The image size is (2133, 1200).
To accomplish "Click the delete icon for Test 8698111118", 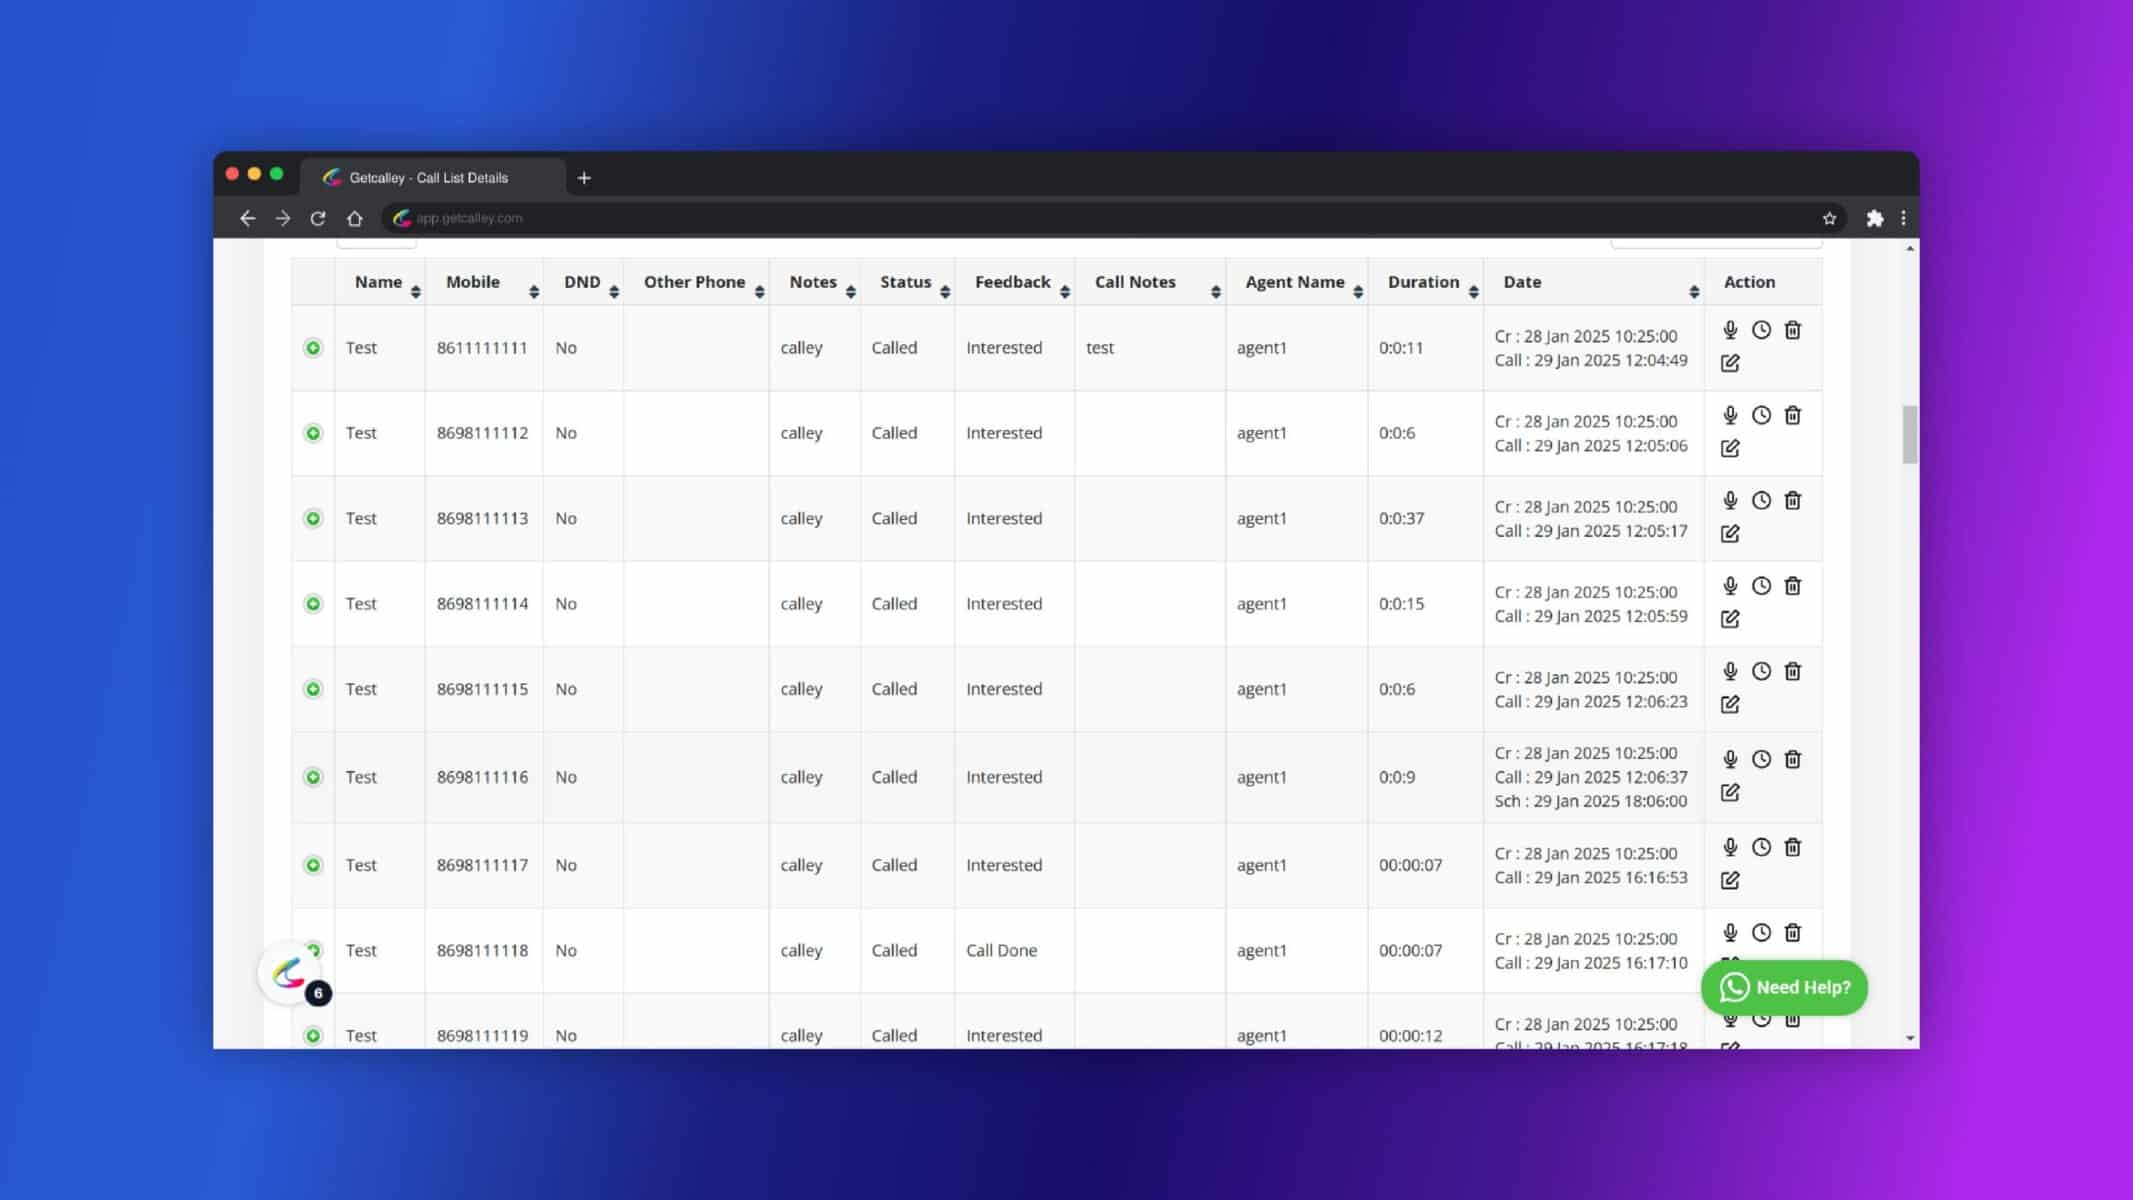I will click(1792, 933).
